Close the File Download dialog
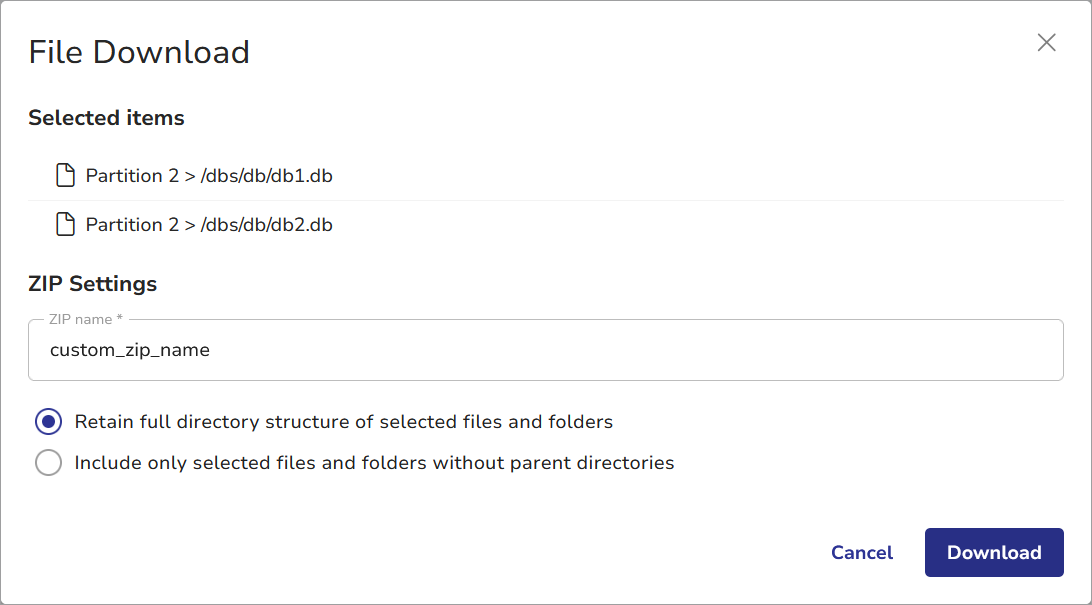1092x605 pixels. click(x=1046, y=42)
